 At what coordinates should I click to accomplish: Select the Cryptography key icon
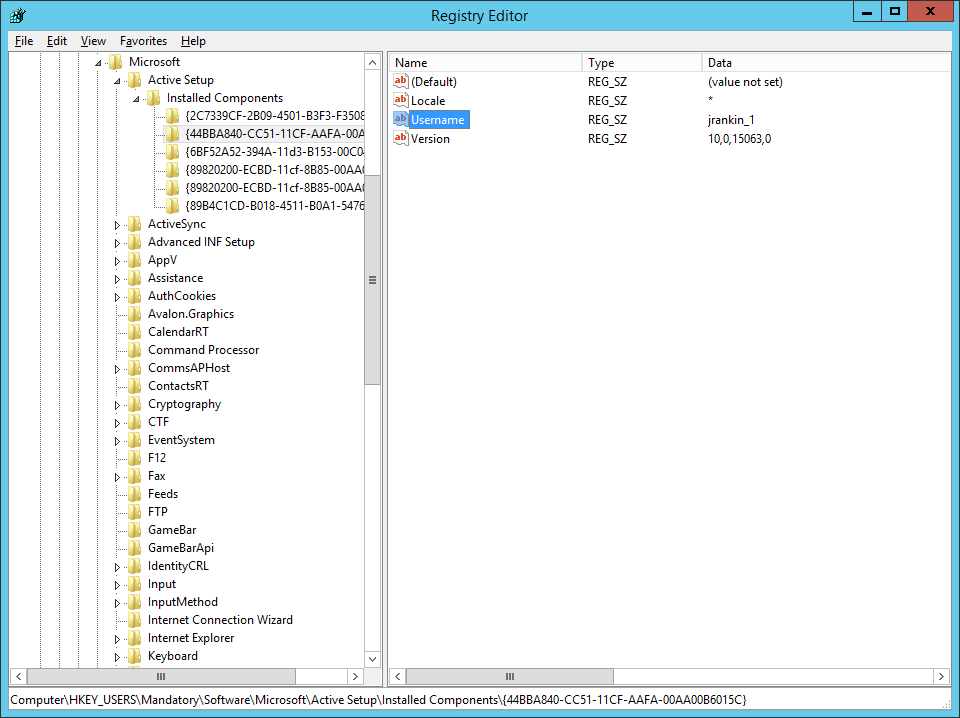(x=132, y=403)
